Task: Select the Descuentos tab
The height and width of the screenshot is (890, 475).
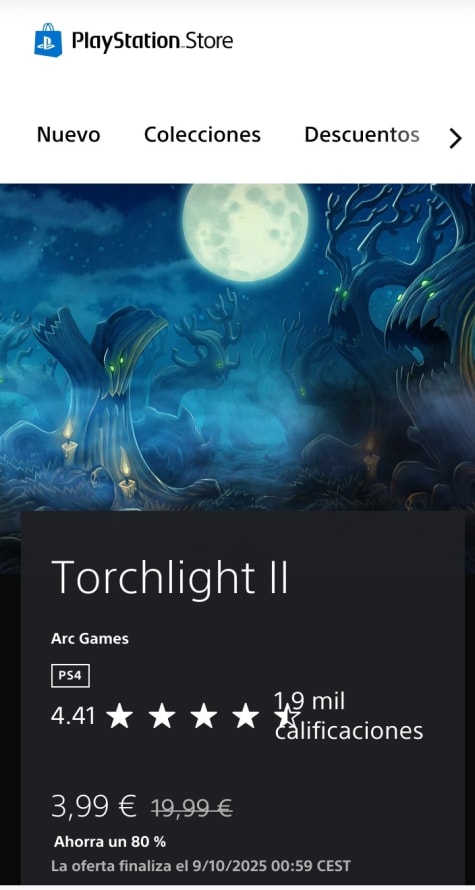Action: (361, 135)
